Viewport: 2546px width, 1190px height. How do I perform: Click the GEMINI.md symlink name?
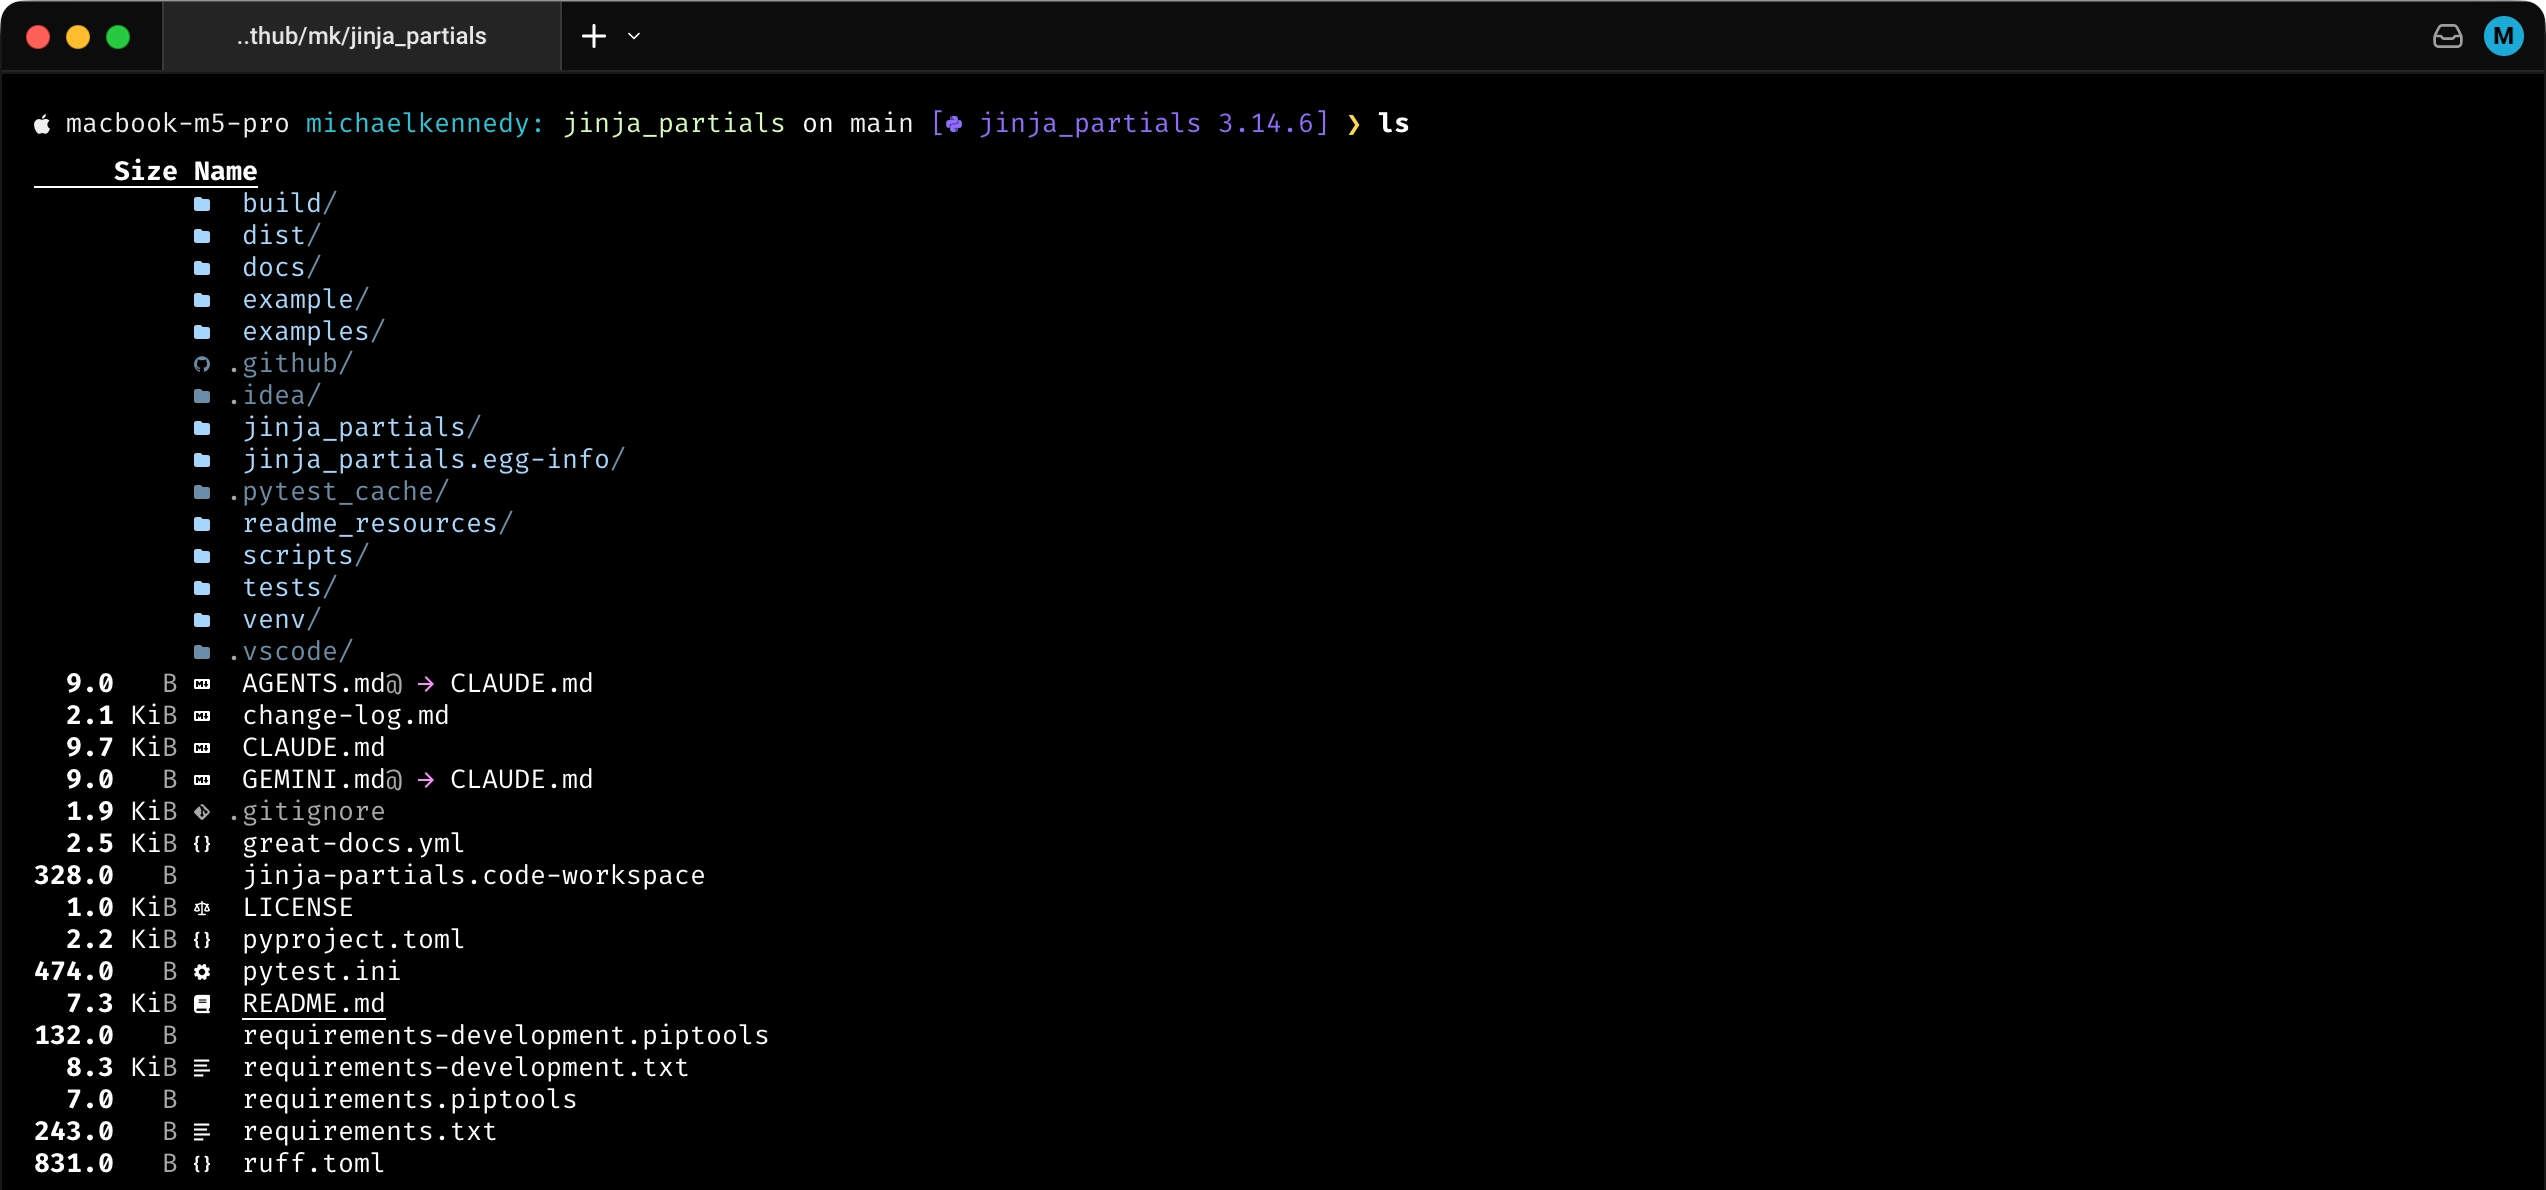(314, 779)
